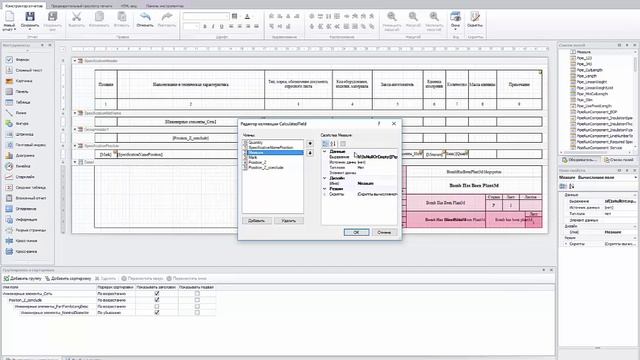Switch to the Print Preview ribbon tab
The width and height of the screenshot is (640, 360).
tap(82, 6)
